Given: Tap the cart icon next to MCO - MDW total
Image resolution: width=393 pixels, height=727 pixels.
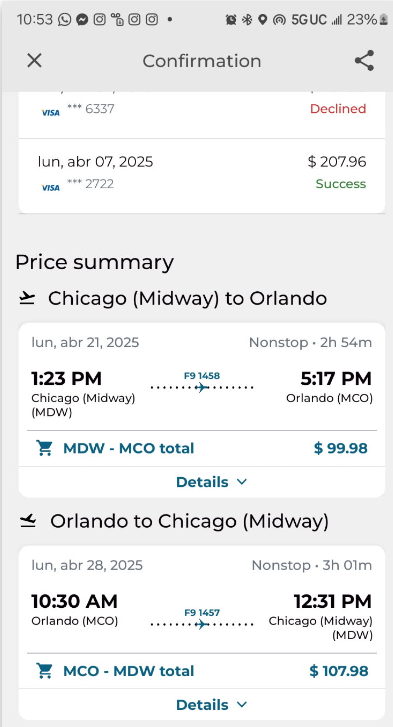Looking at the screenshot, I should (x=44, y=671).
